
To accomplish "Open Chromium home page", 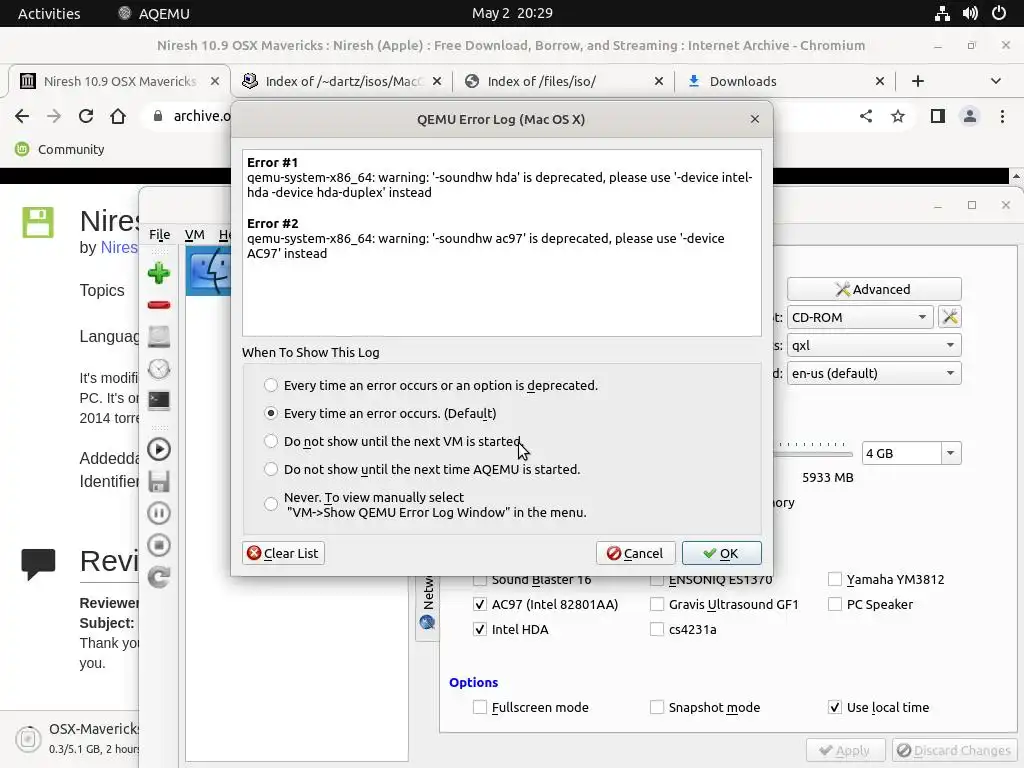I will (118, 116).
